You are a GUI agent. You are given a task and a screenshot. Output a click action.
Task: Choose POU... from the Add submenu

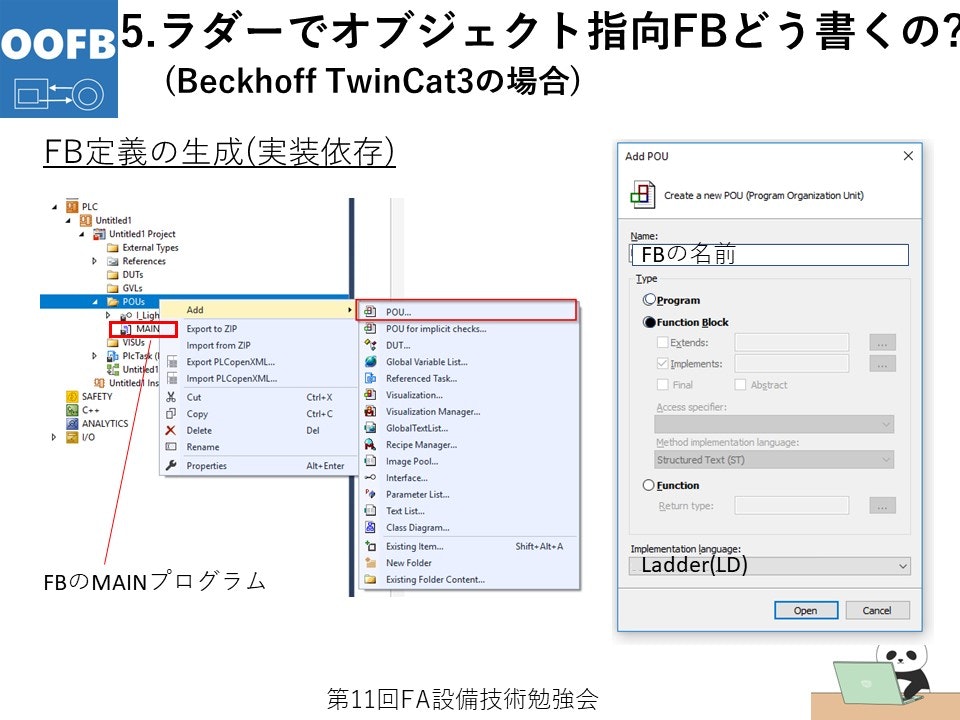point(468,311)
